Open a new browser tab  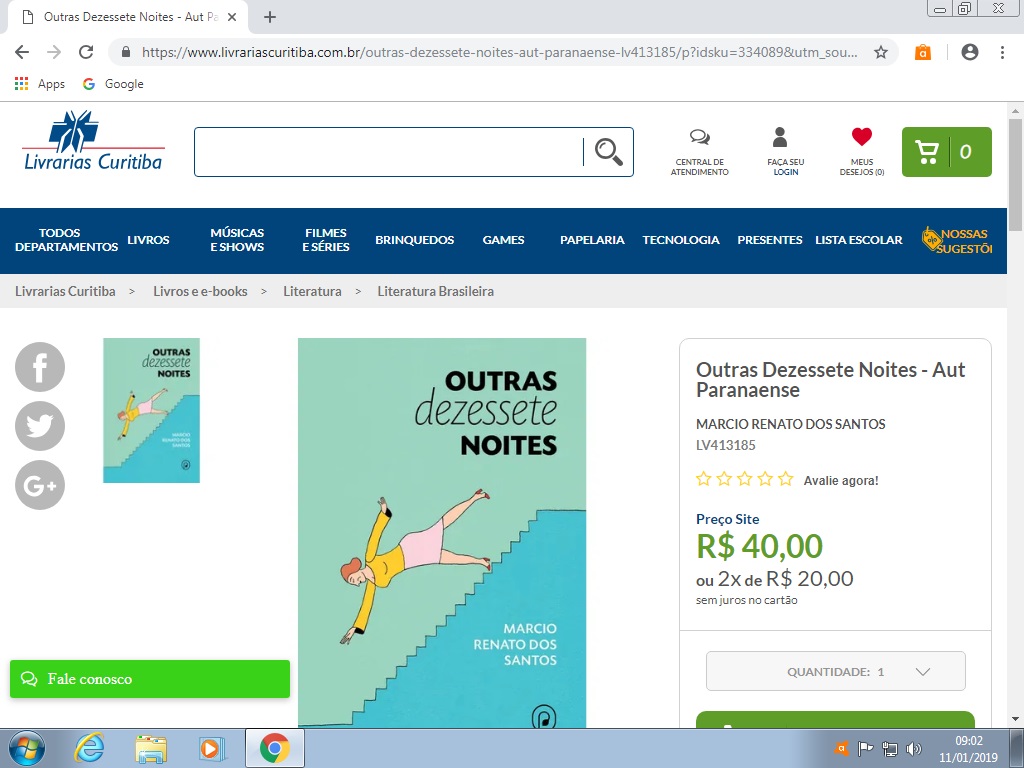[270, 17]
